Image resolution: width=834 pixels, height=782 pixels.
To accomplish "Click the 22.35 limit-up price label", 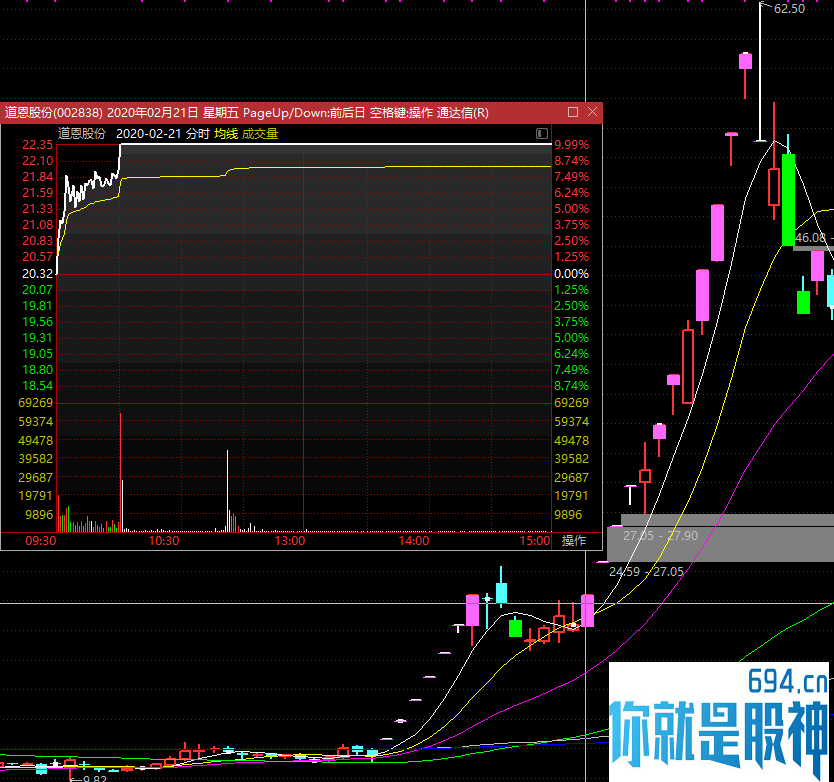I will click(x=37, y=145).
